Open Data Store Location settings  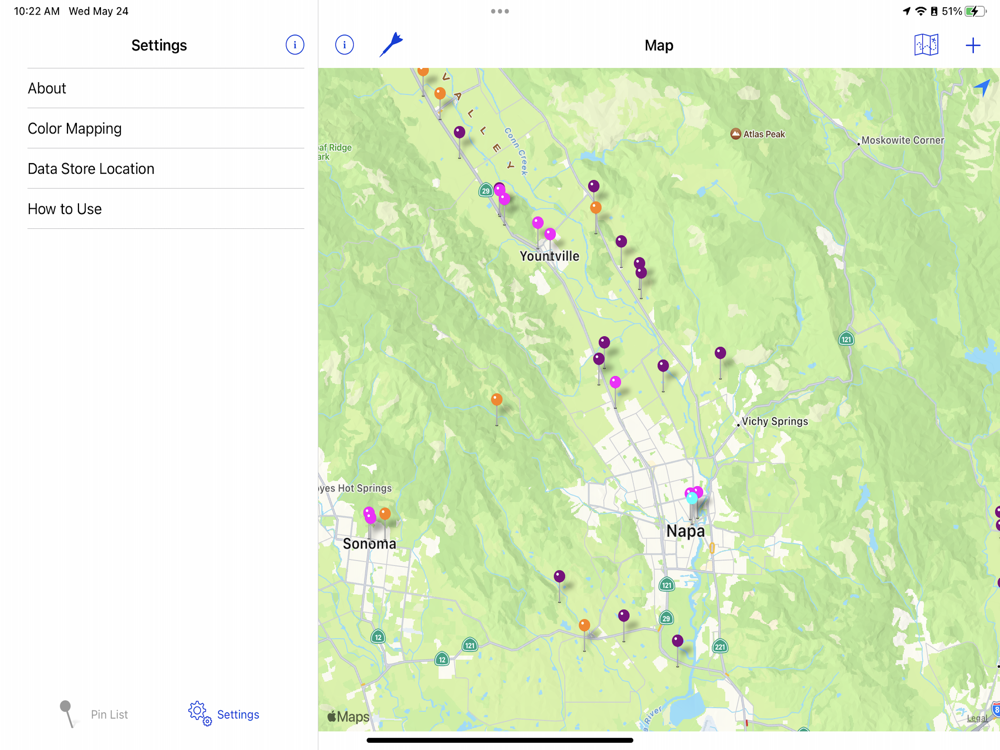166,169
